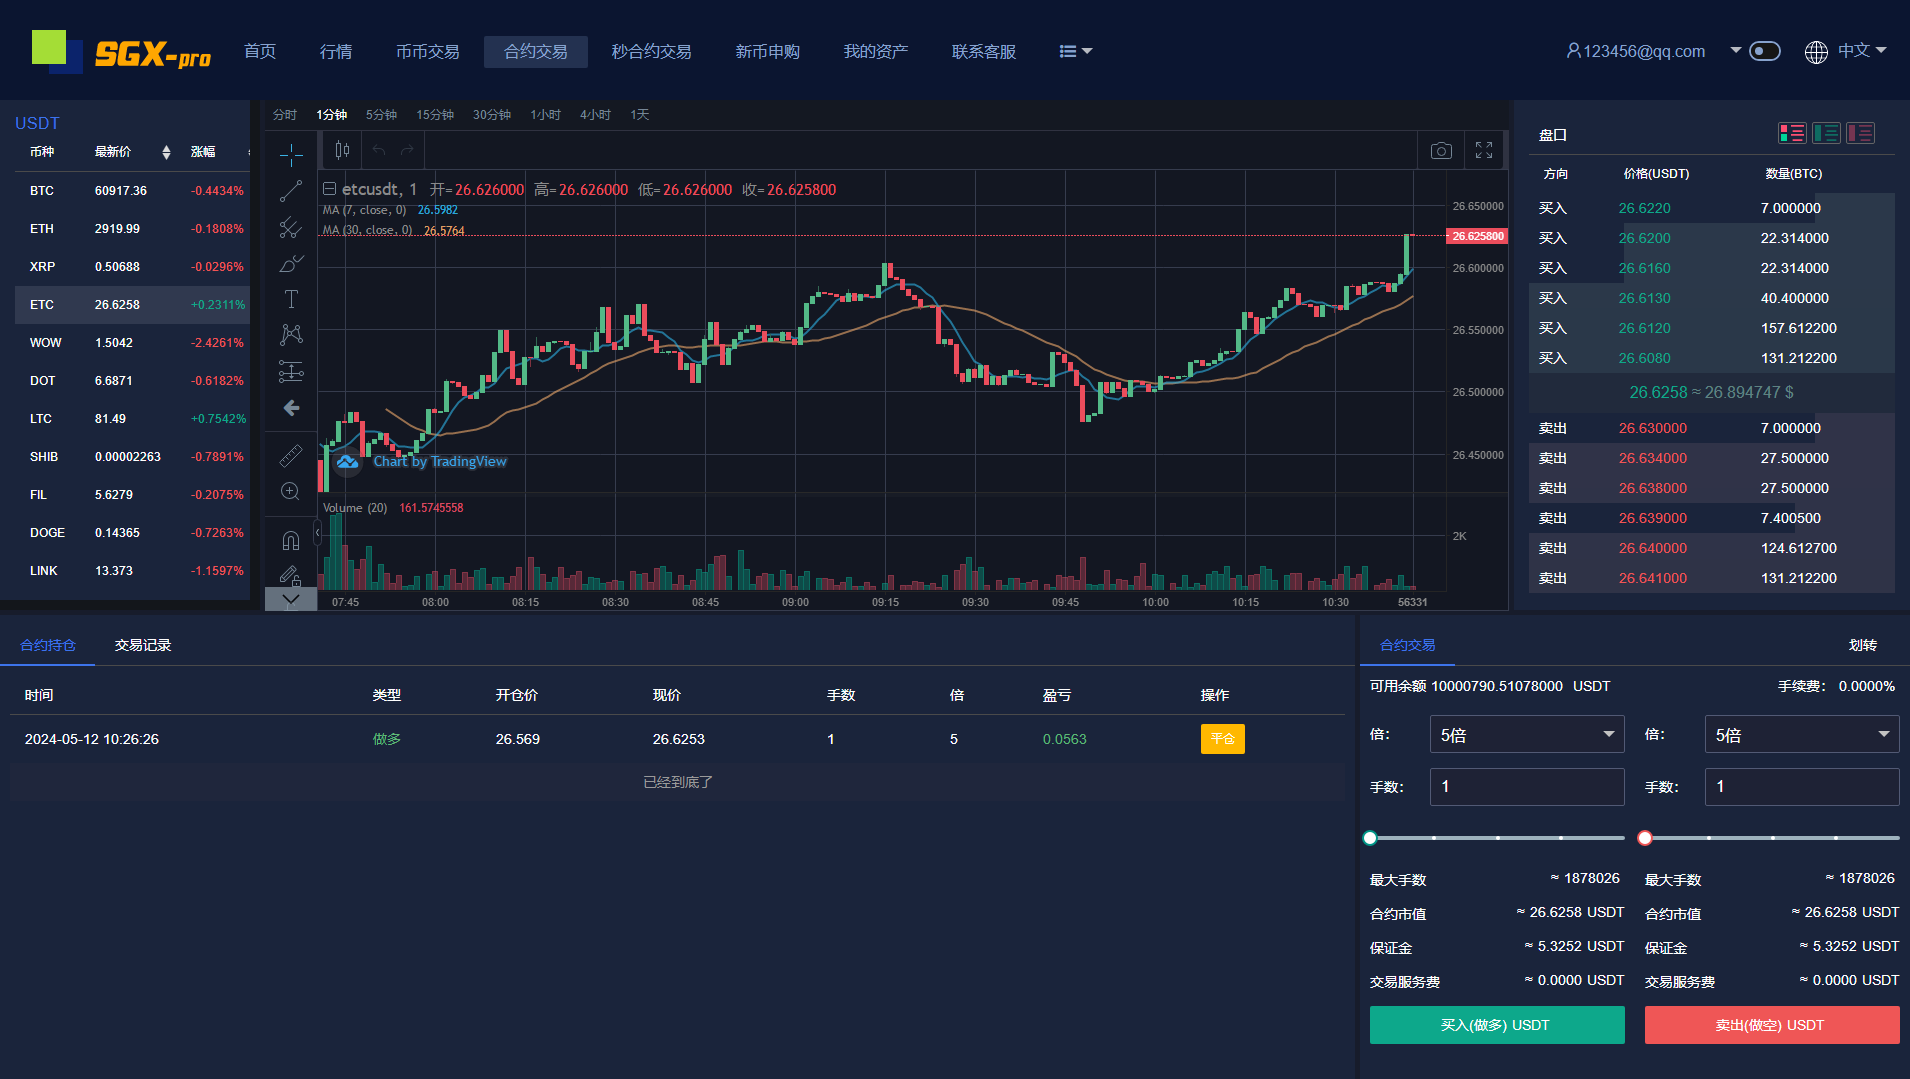Select the 1小时 chart interval

tap(545, 115)
